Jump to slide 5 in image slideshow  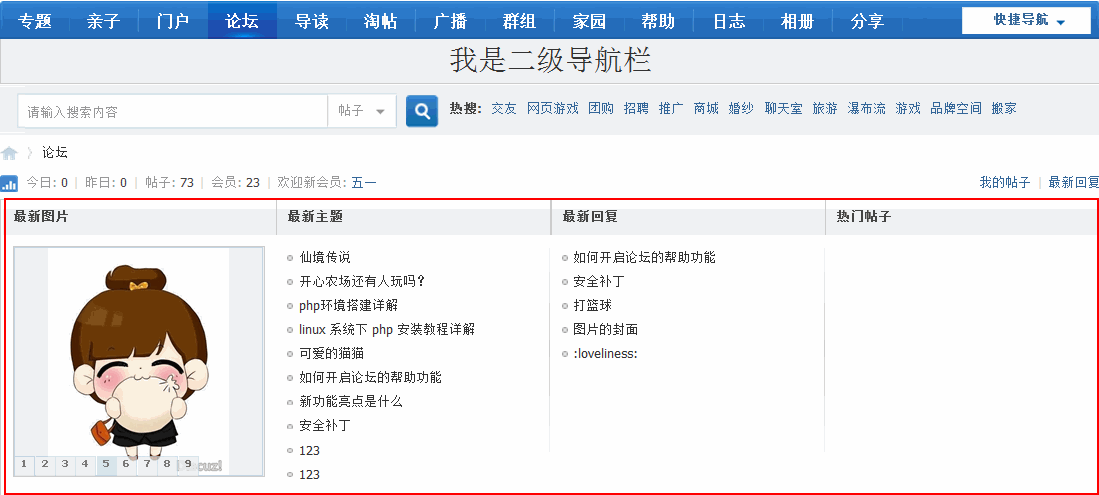pos(104,464)
